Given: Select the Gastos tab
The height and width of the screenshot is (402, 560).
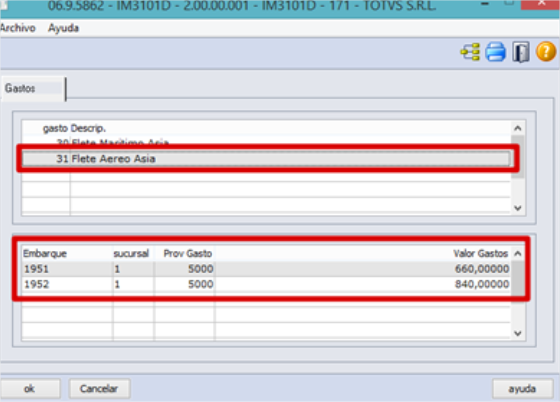Looking at the screenshot, I should point(33,89).
